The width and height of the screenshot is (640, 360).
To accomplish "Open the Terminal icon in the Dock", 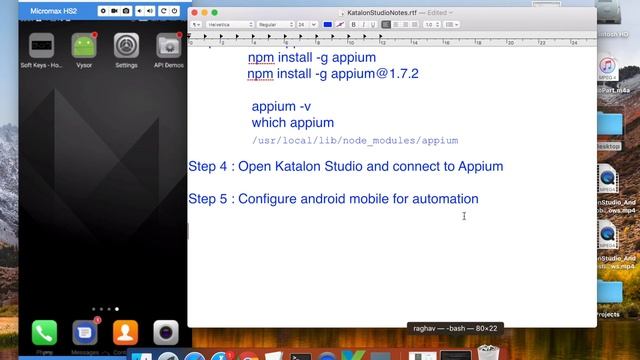I will coord(300,356).
